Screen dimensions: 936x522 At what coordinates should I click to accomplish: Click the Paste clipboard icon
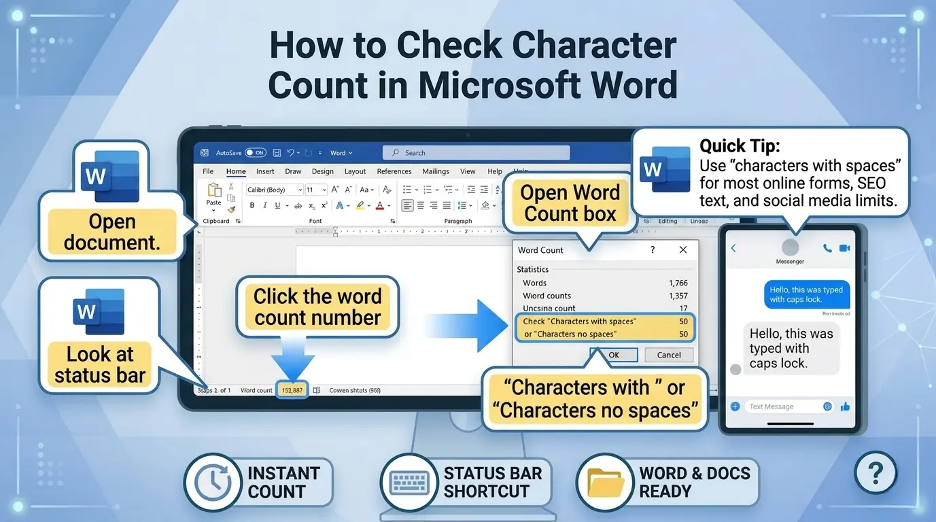click(215, 190)
